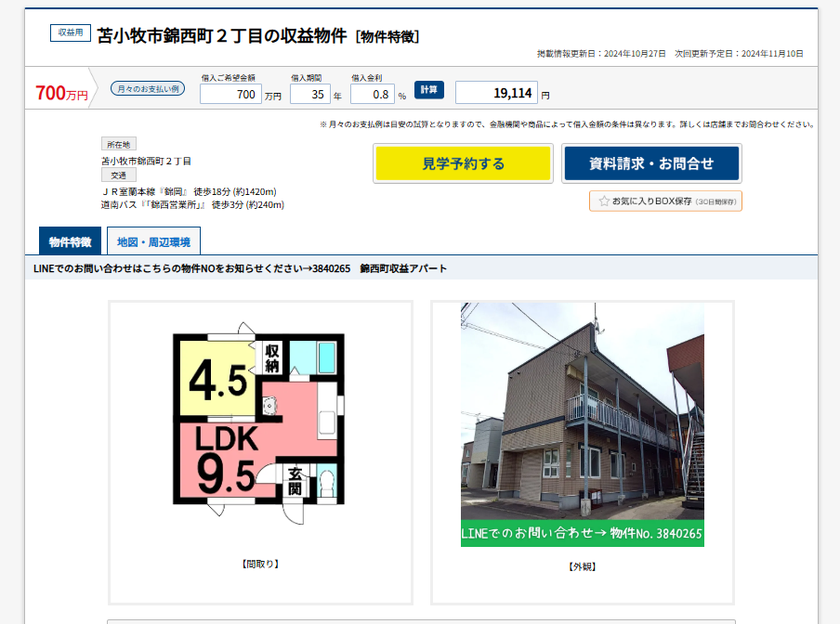The image size is (840, 624).
Task: Click the 交通 label tag
Action: [x=118, y=175]
